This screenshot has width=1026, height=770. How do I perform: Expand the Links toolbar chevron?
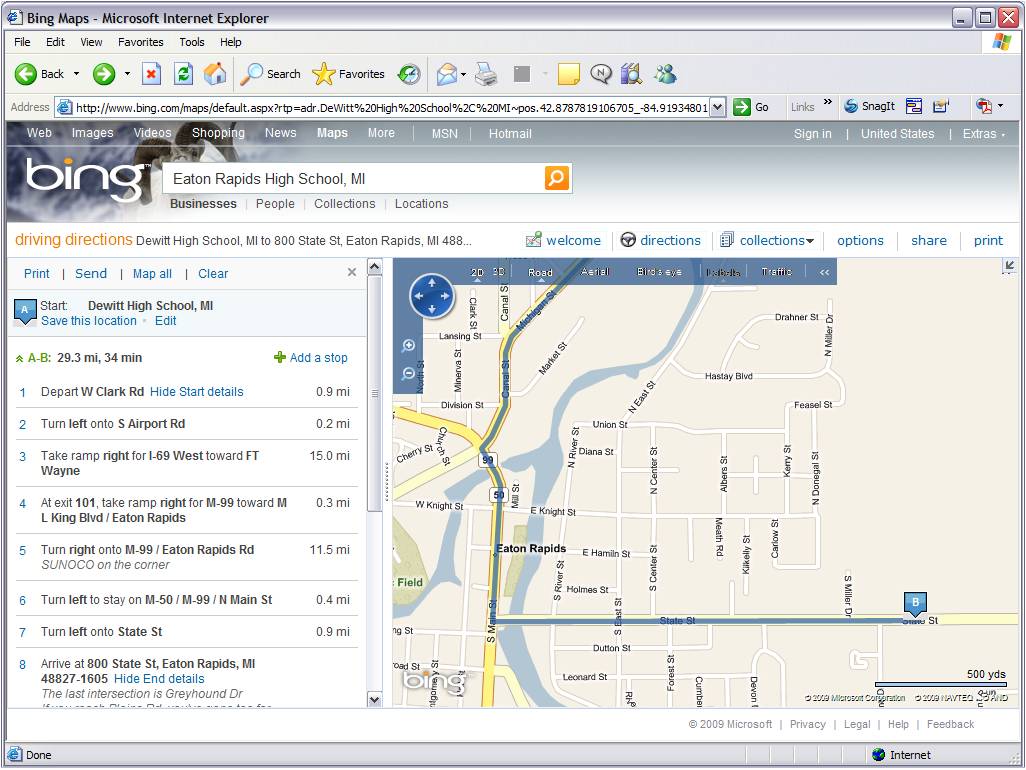(828, 102)
